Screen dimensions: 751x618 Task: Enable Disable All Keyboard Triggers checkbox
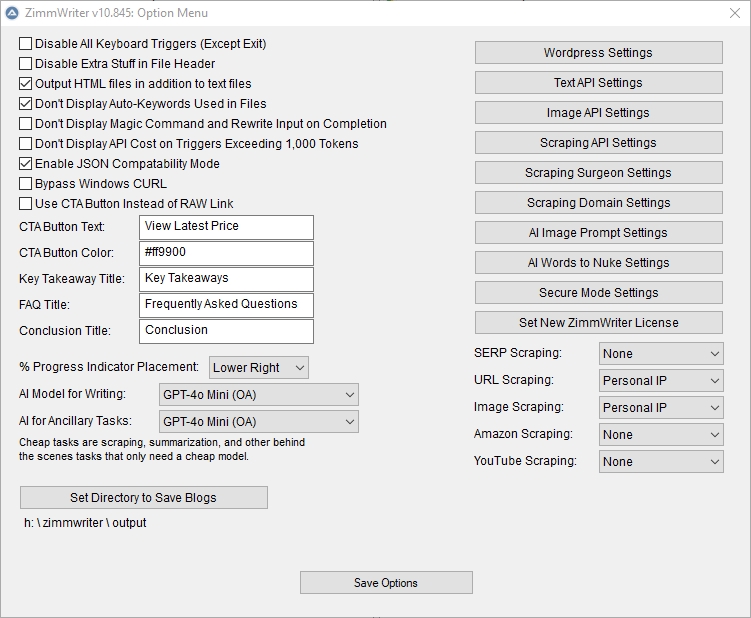pos(26,44)
